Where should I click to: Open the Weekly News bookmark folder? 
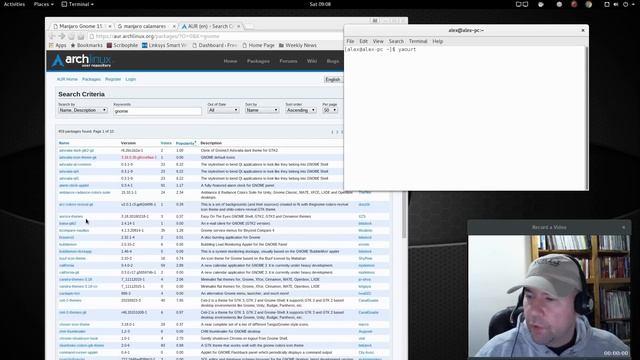[x=298, y=45]
